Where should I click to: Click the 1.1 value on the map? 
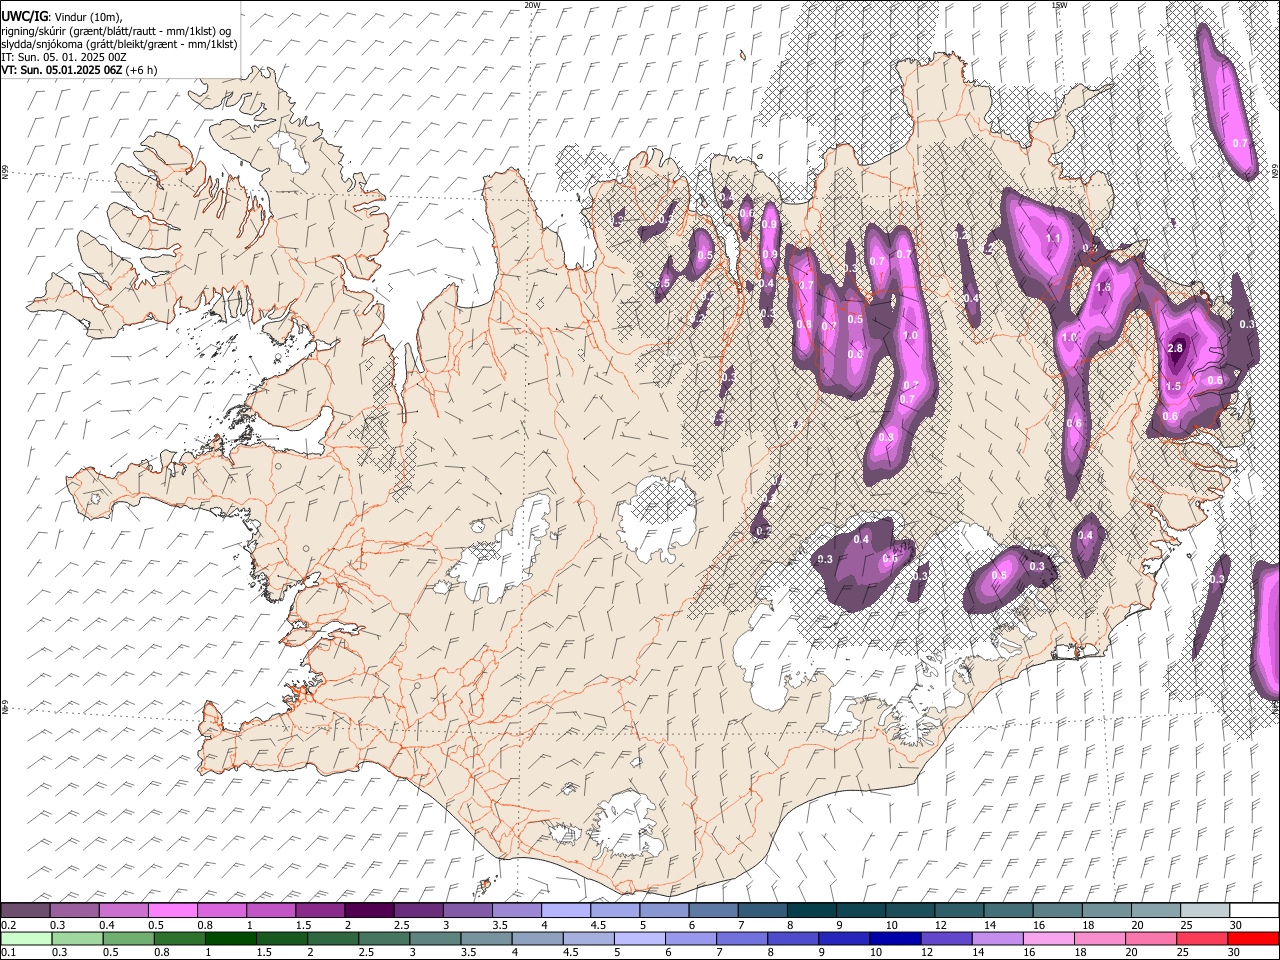tap(1052, 239)
